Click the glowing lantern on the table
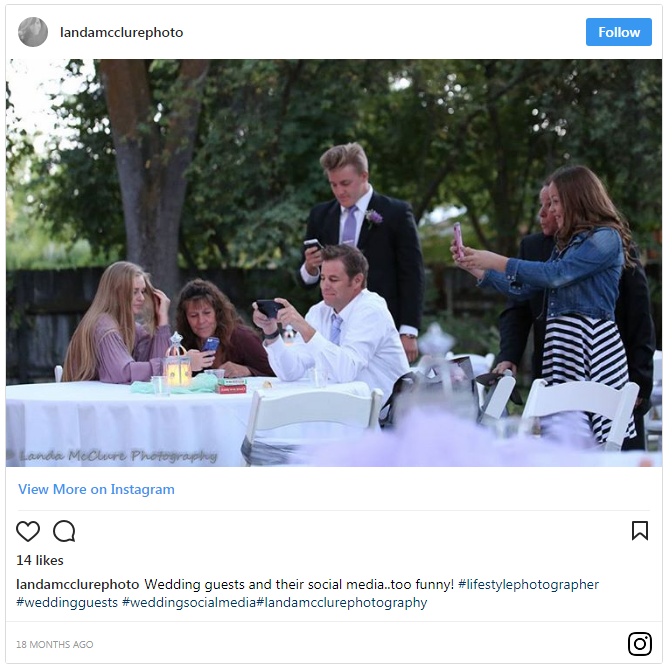This screenshot has height=669, width=668. click(x=178, y=369)
